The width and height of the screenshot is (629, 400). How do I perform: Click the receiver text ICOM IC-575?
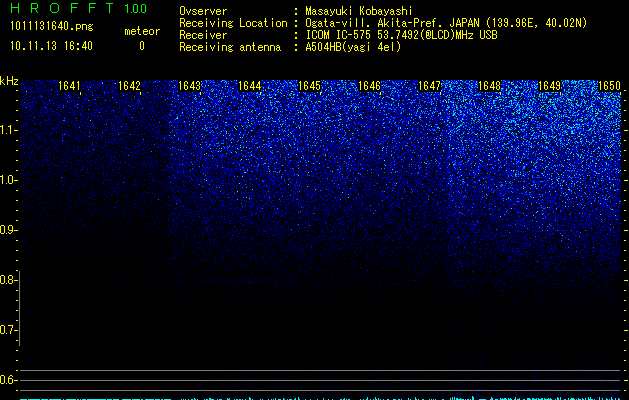coord(339,35)
